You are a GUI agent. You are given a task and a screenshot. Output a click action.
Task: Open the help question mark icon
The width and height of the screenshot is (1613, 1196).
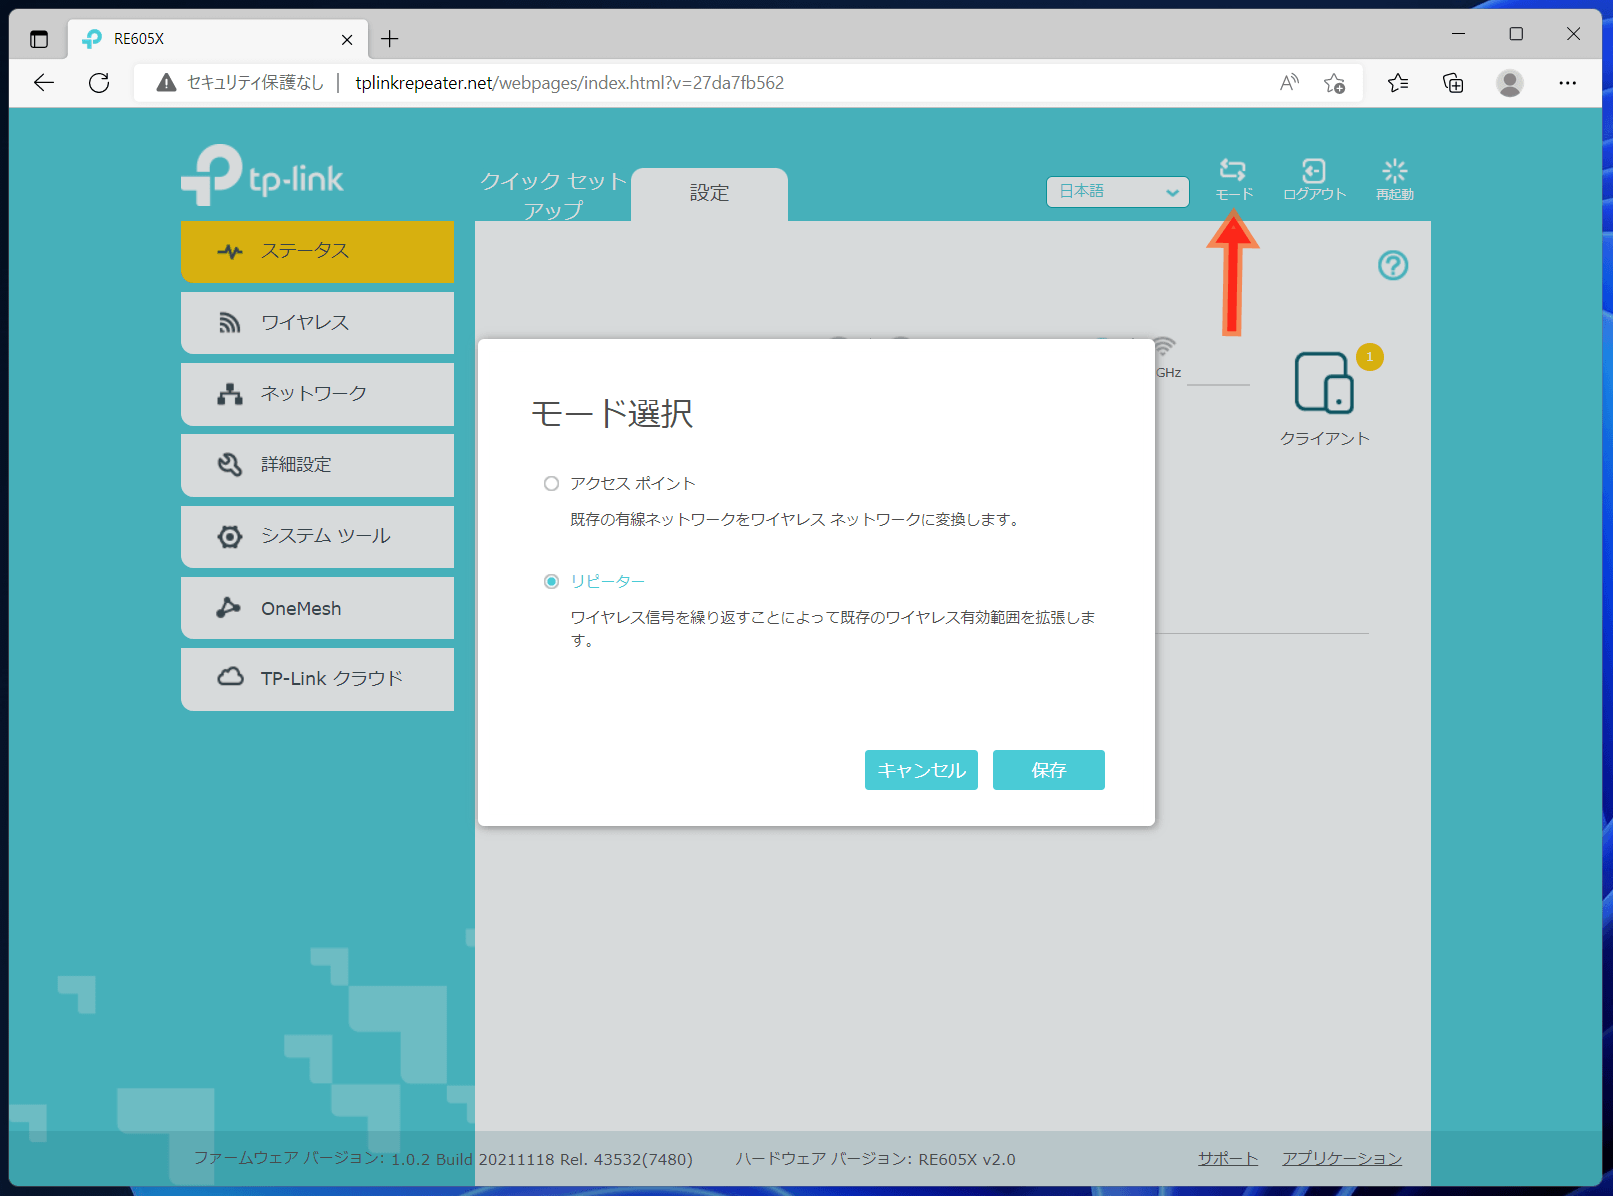pyautogui.click(x=1392, y=266)
